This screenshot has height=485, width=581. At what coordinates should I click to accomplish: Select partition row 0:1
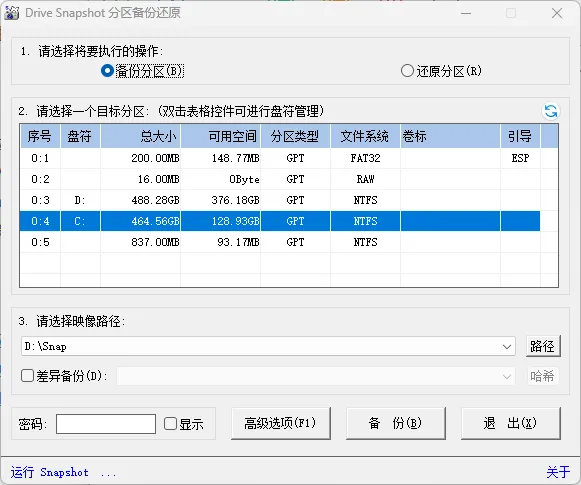(x=280, y=158)
